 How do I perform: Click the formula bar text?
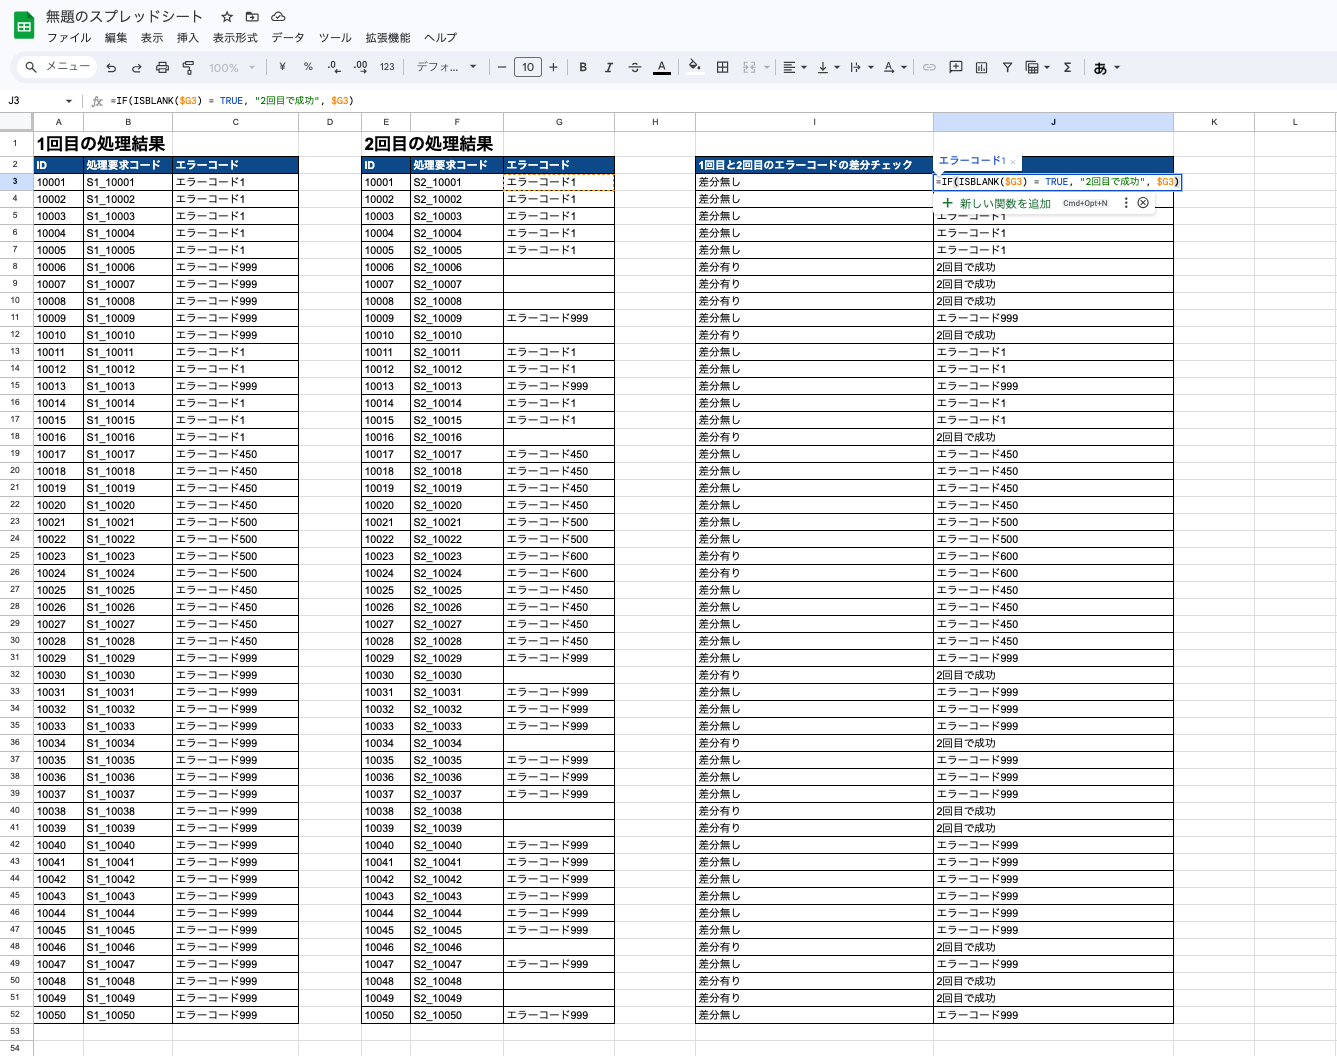(x=232, y=101)
